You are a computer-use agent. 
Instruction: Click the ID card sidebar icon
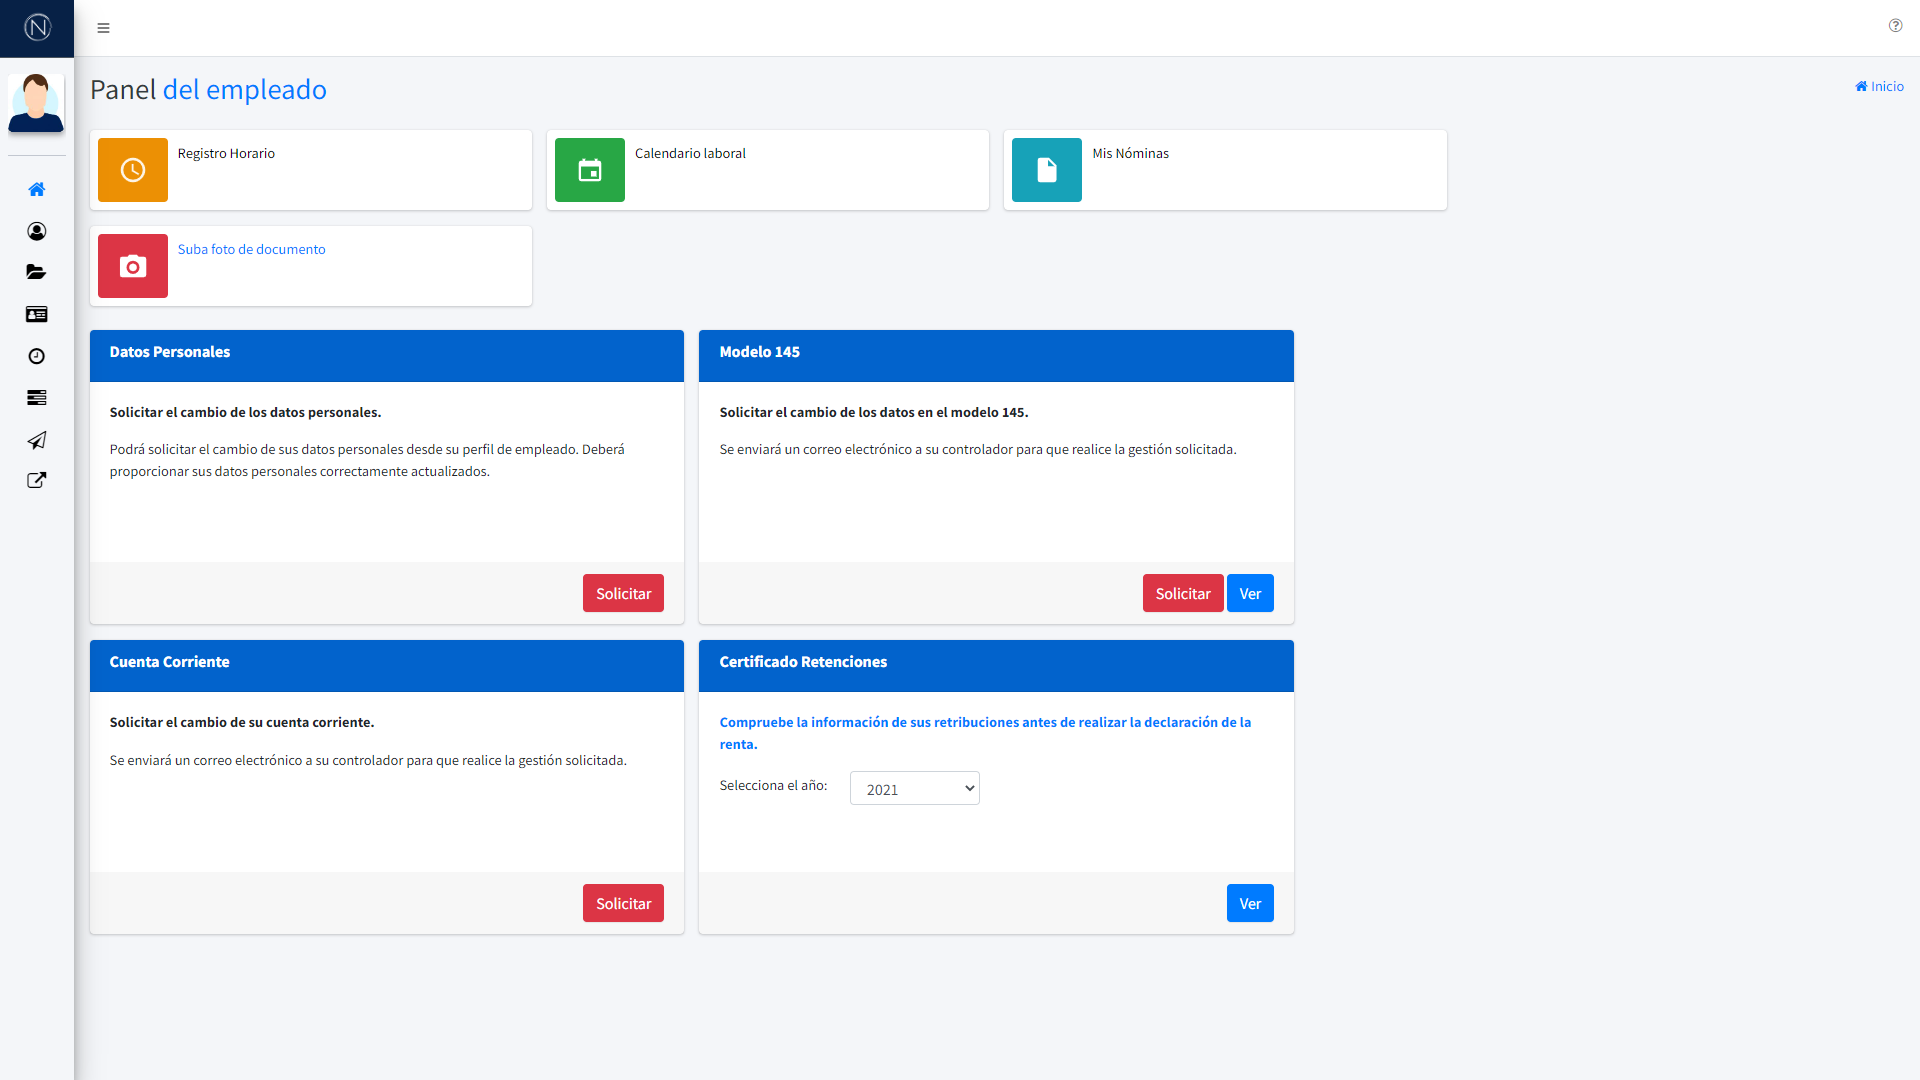coord(37,314)
